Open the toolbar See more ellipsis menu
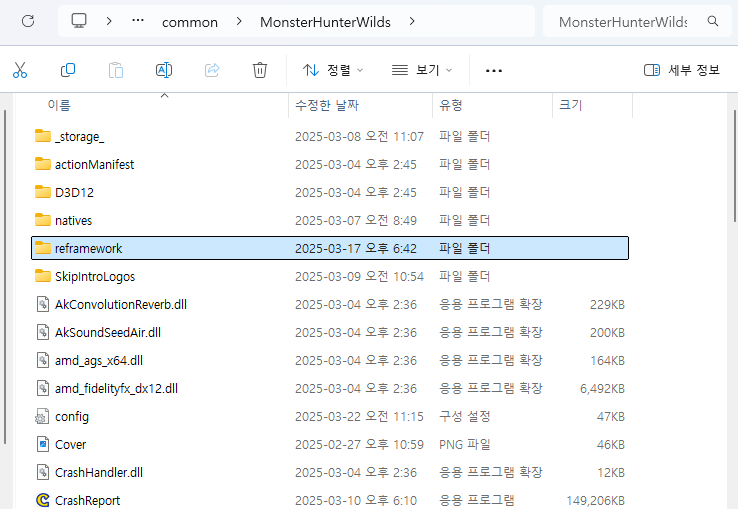738x509 pixels. 494,71
